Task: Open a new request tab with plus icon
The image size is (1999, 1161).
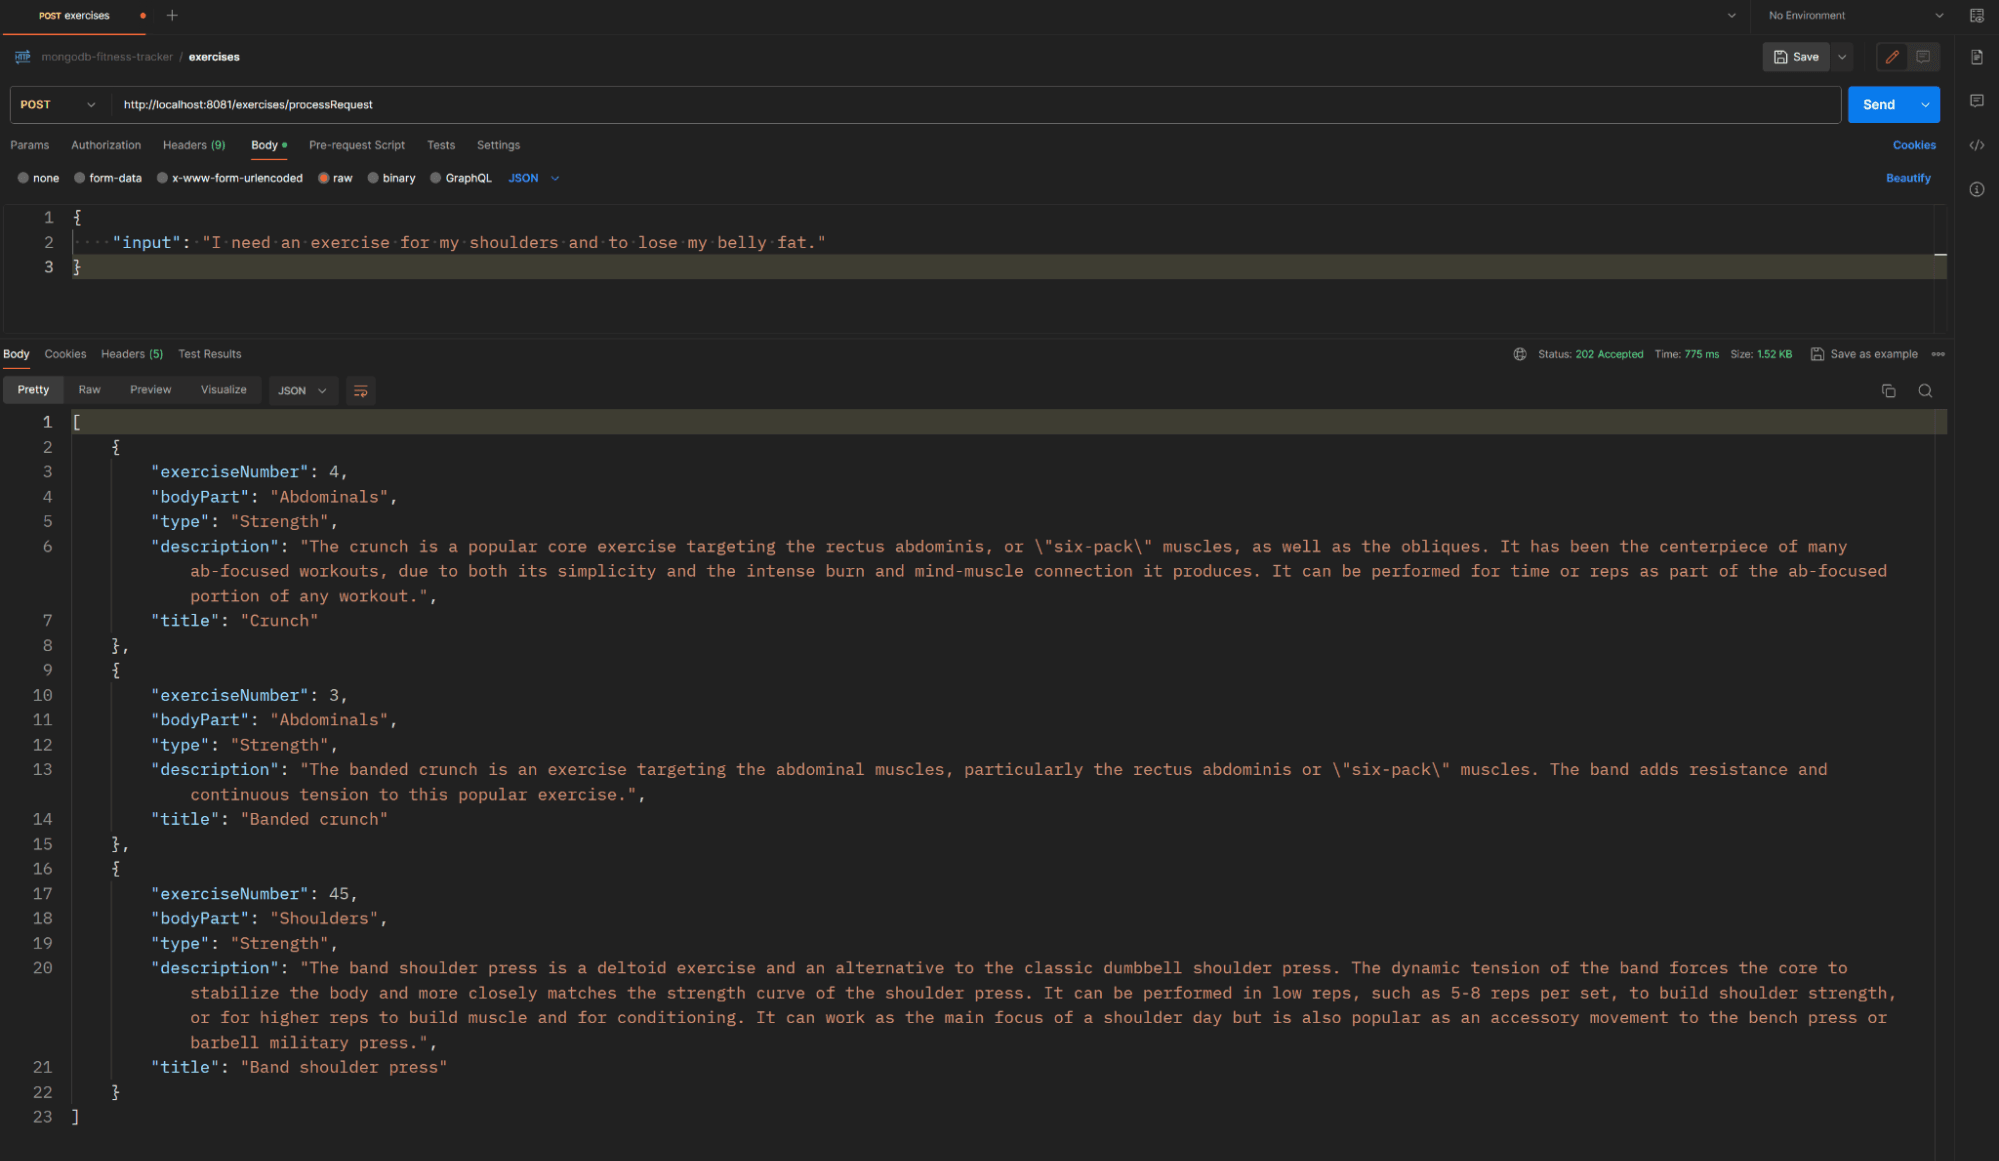Action: 172,15
